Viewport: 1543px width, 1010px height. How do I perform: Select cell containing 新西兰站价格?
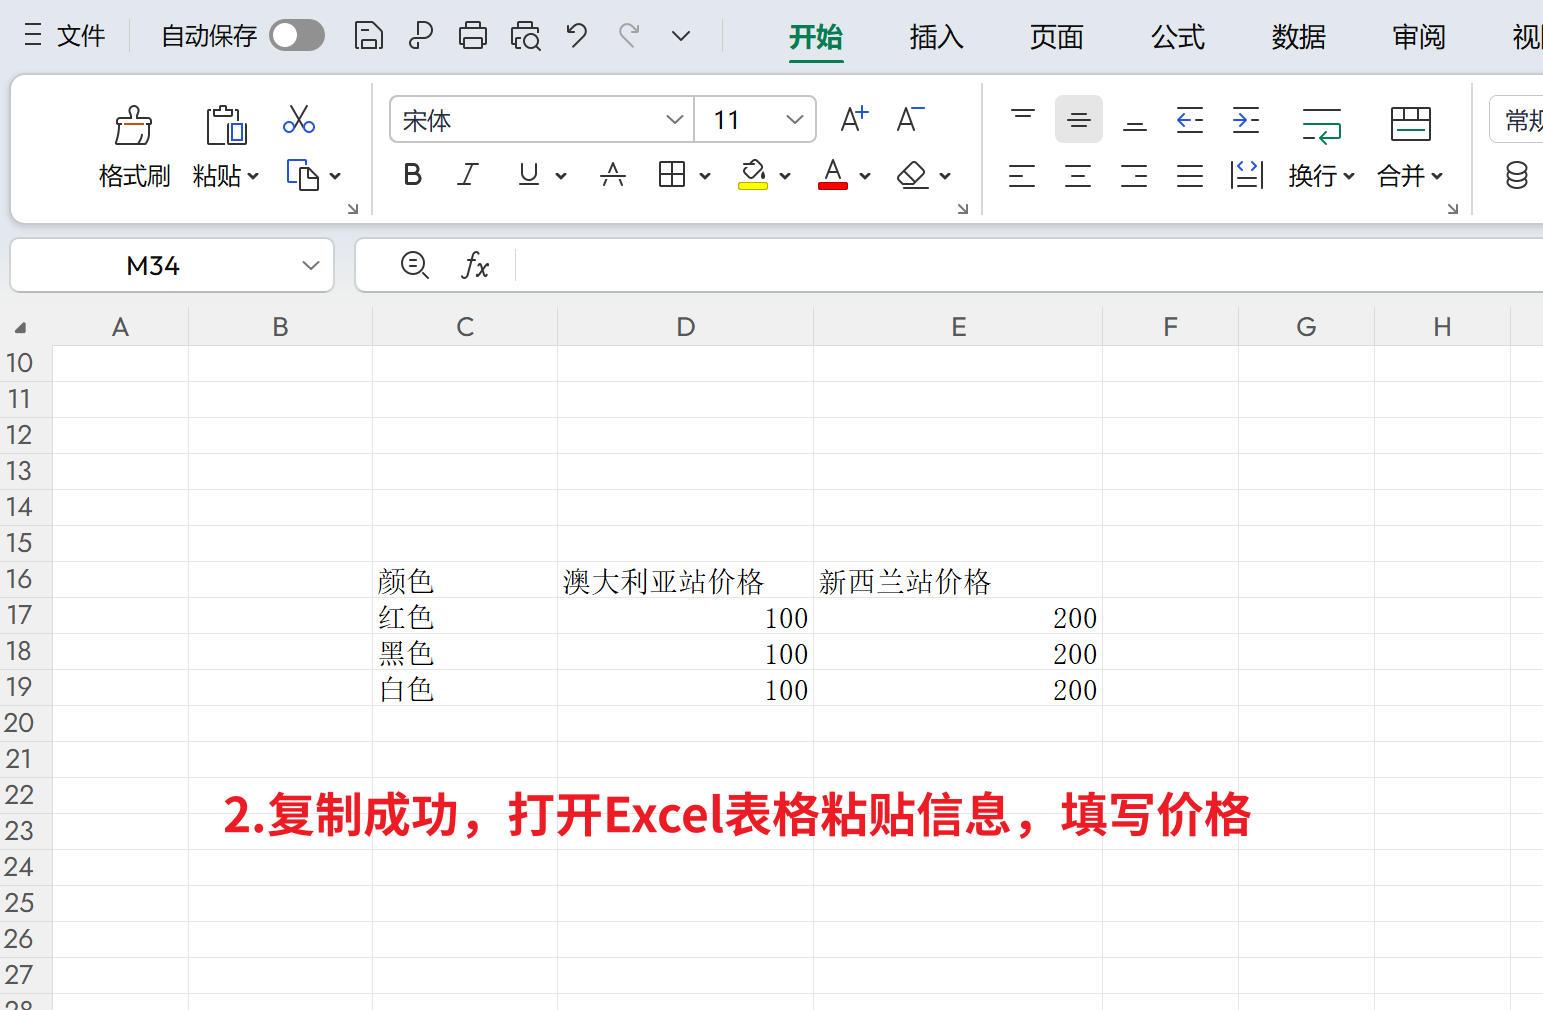tap(958, 580)
